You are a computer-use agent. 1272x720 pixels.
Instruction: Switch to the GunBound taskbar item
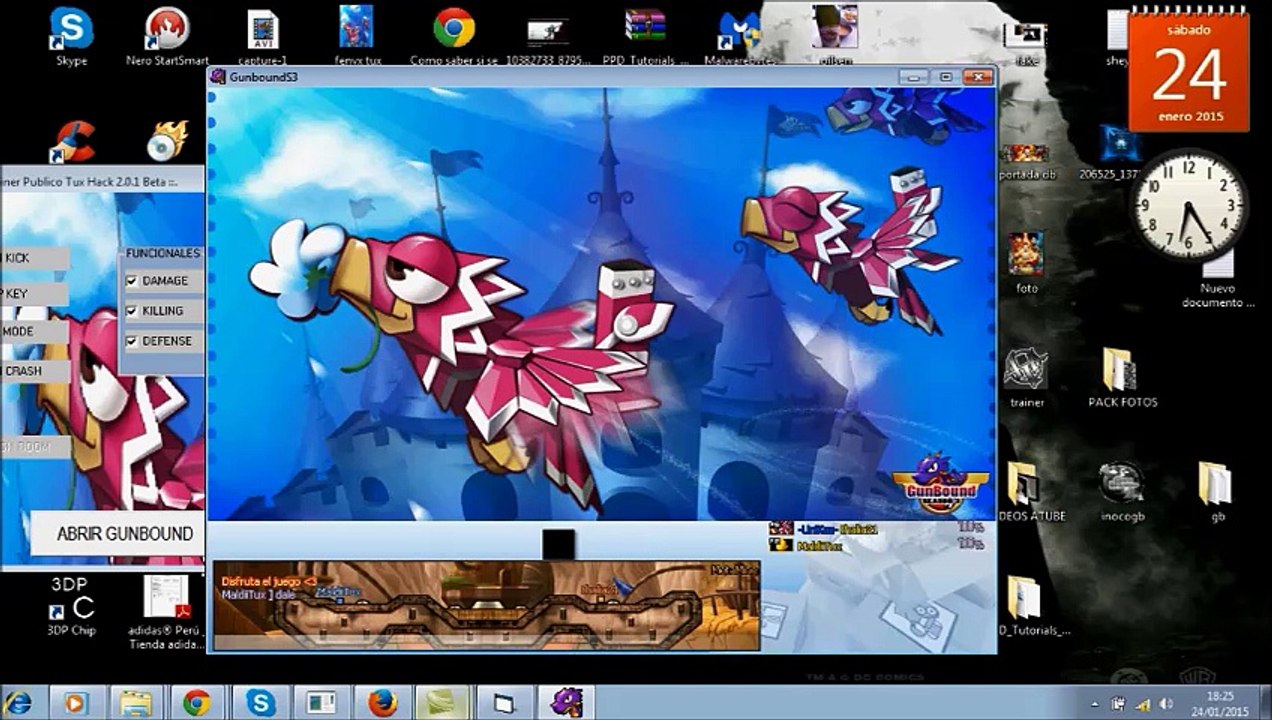[x=566, y=703]
